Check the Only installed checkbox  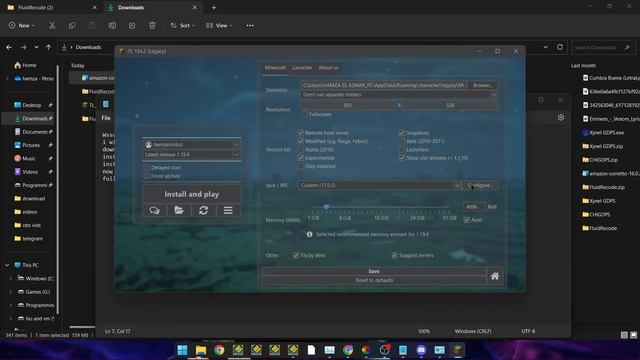tap(301, 166)
